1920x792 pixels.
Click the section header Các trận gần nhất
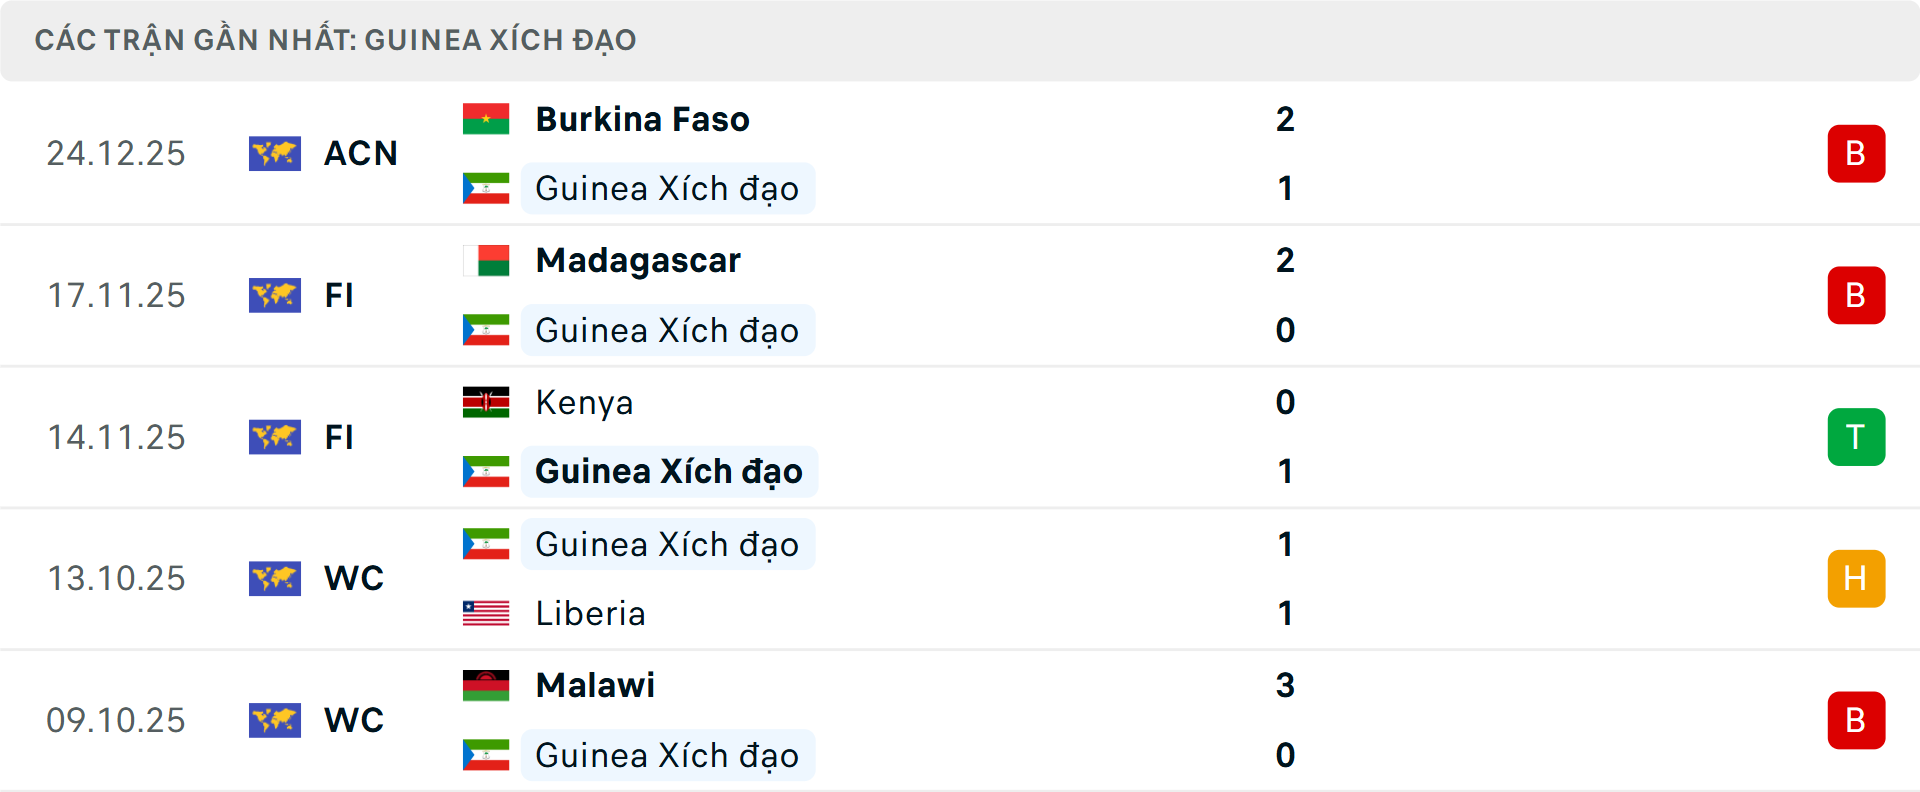click(x=336, y=40)
